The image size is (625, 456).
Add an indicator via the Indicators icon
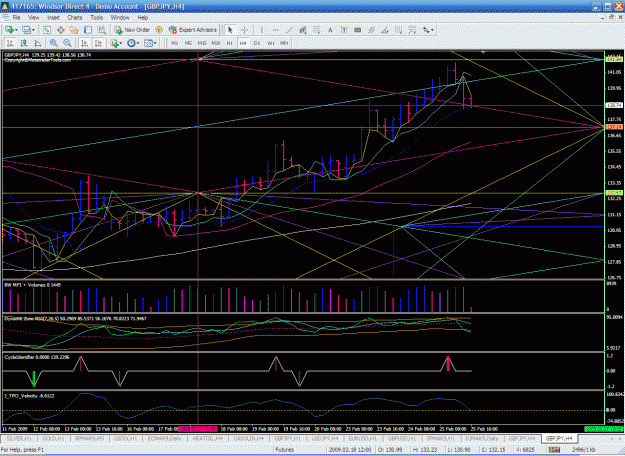tap(115, 43)
